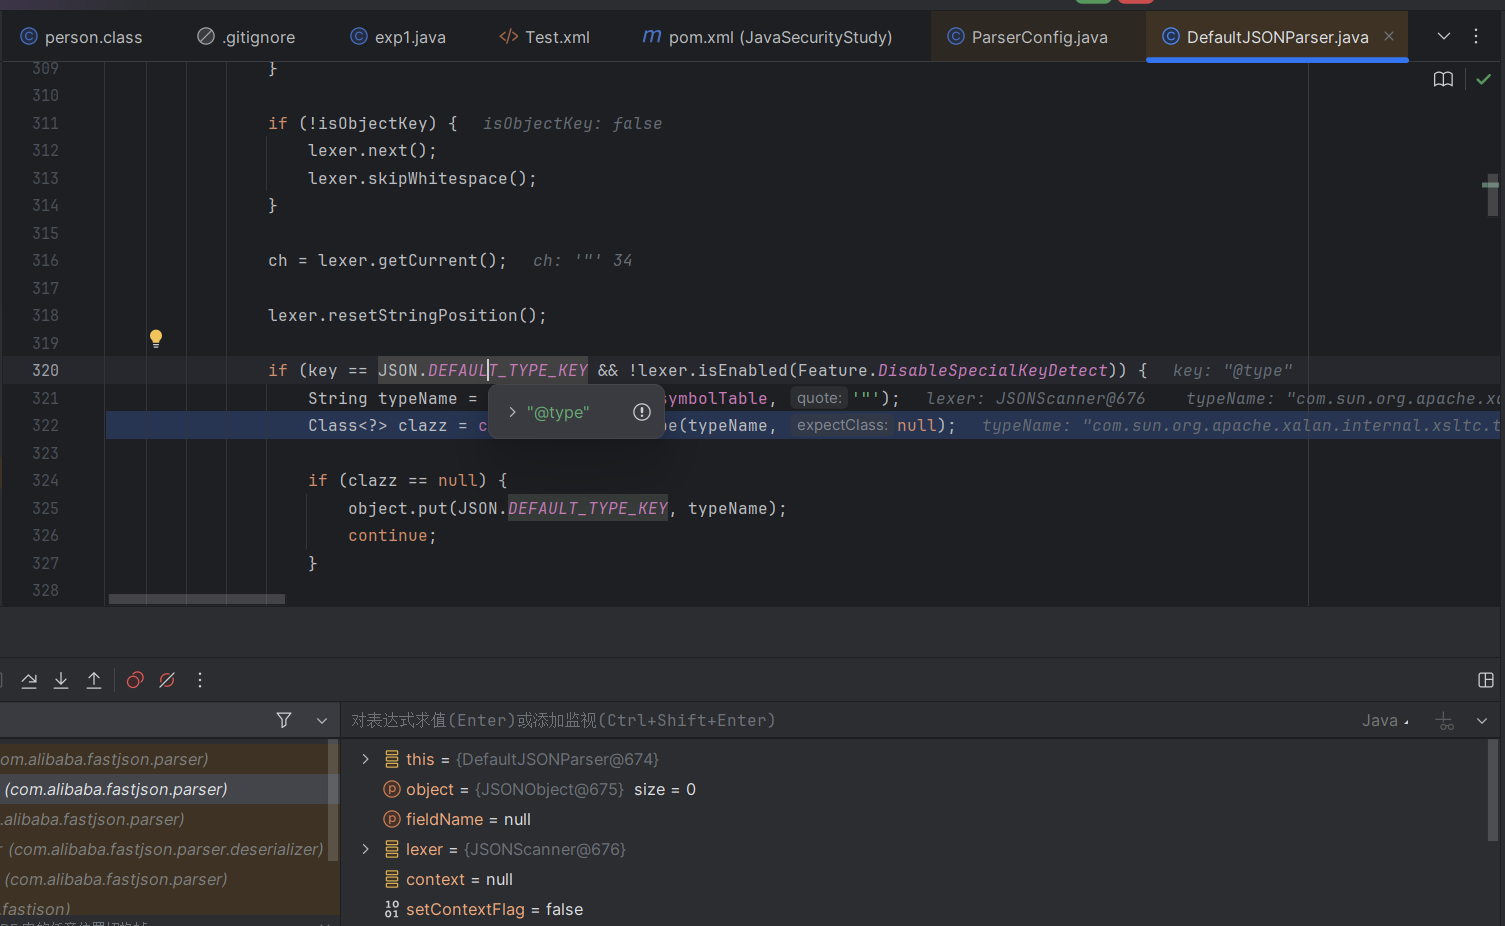Viewport: 1505px width, 926px height.
Task: Click lexer.resetStringPosition() call
Action: (407, 315)
